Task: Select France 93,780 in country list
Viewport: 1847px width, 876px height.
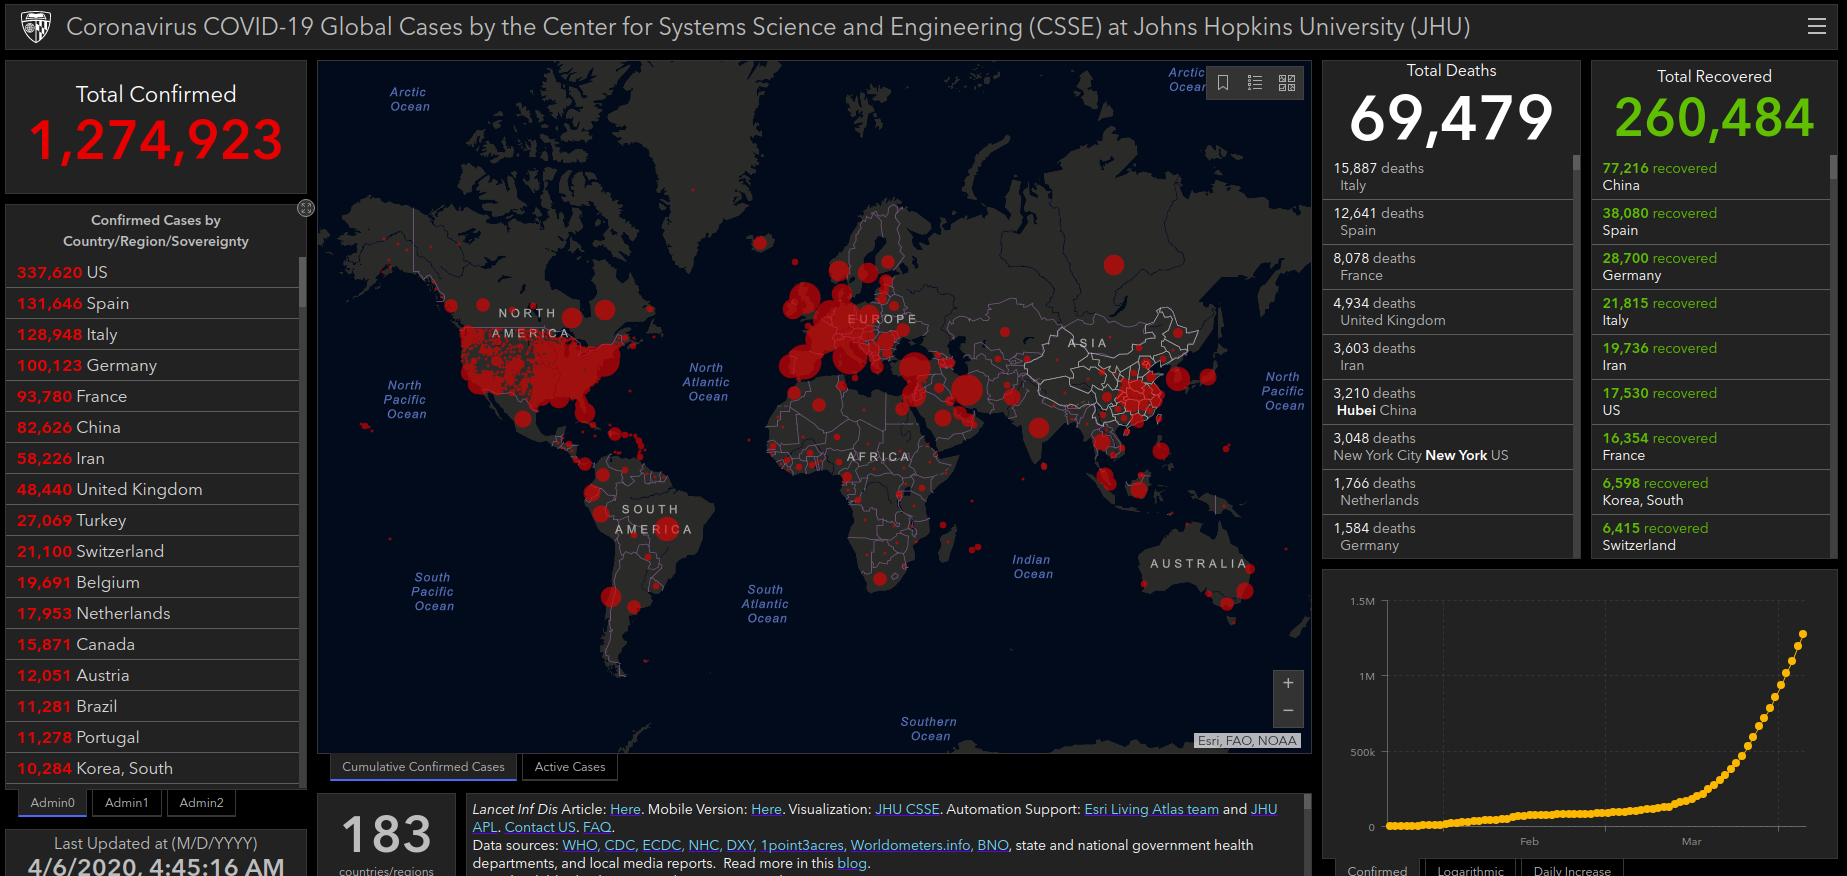Action: tap(152, 396)
